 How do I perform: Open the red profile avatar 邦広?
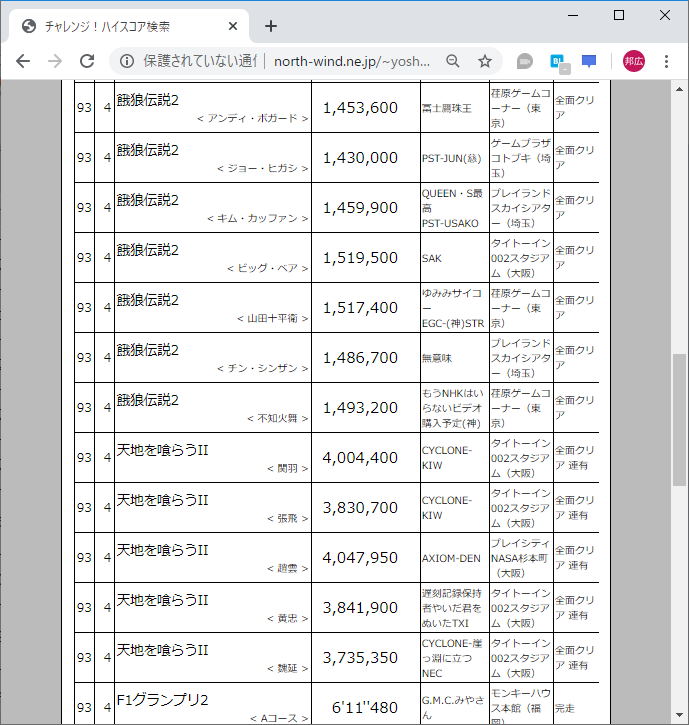[634, 61]
